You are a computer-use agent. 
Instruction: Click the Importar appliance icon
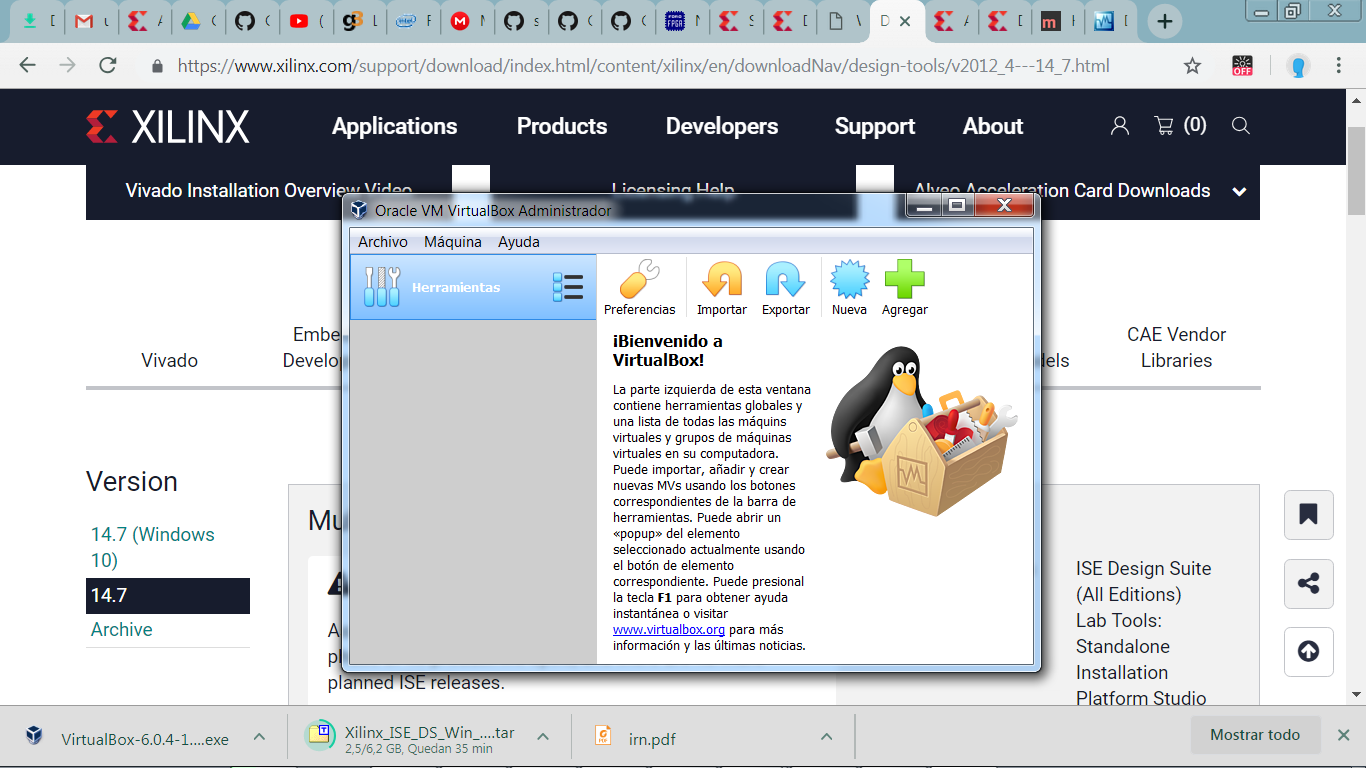point(721,280)
